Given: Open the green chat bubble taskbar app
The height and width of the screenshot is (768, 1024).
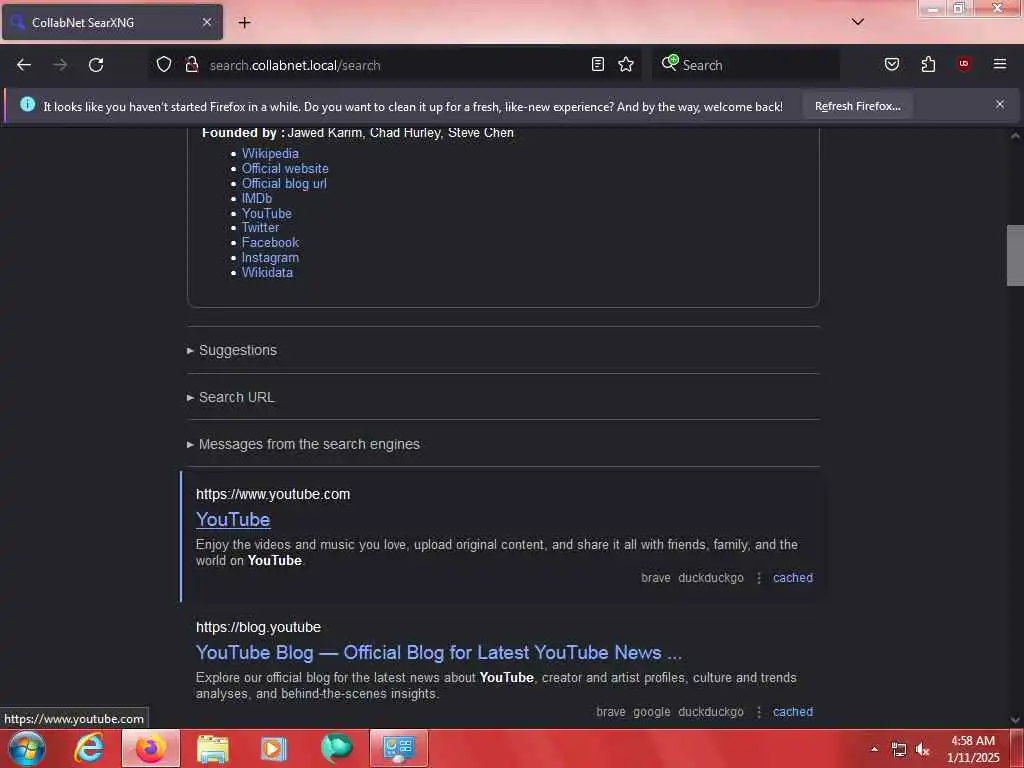Looking at the screenshot, I should [336, 748].
